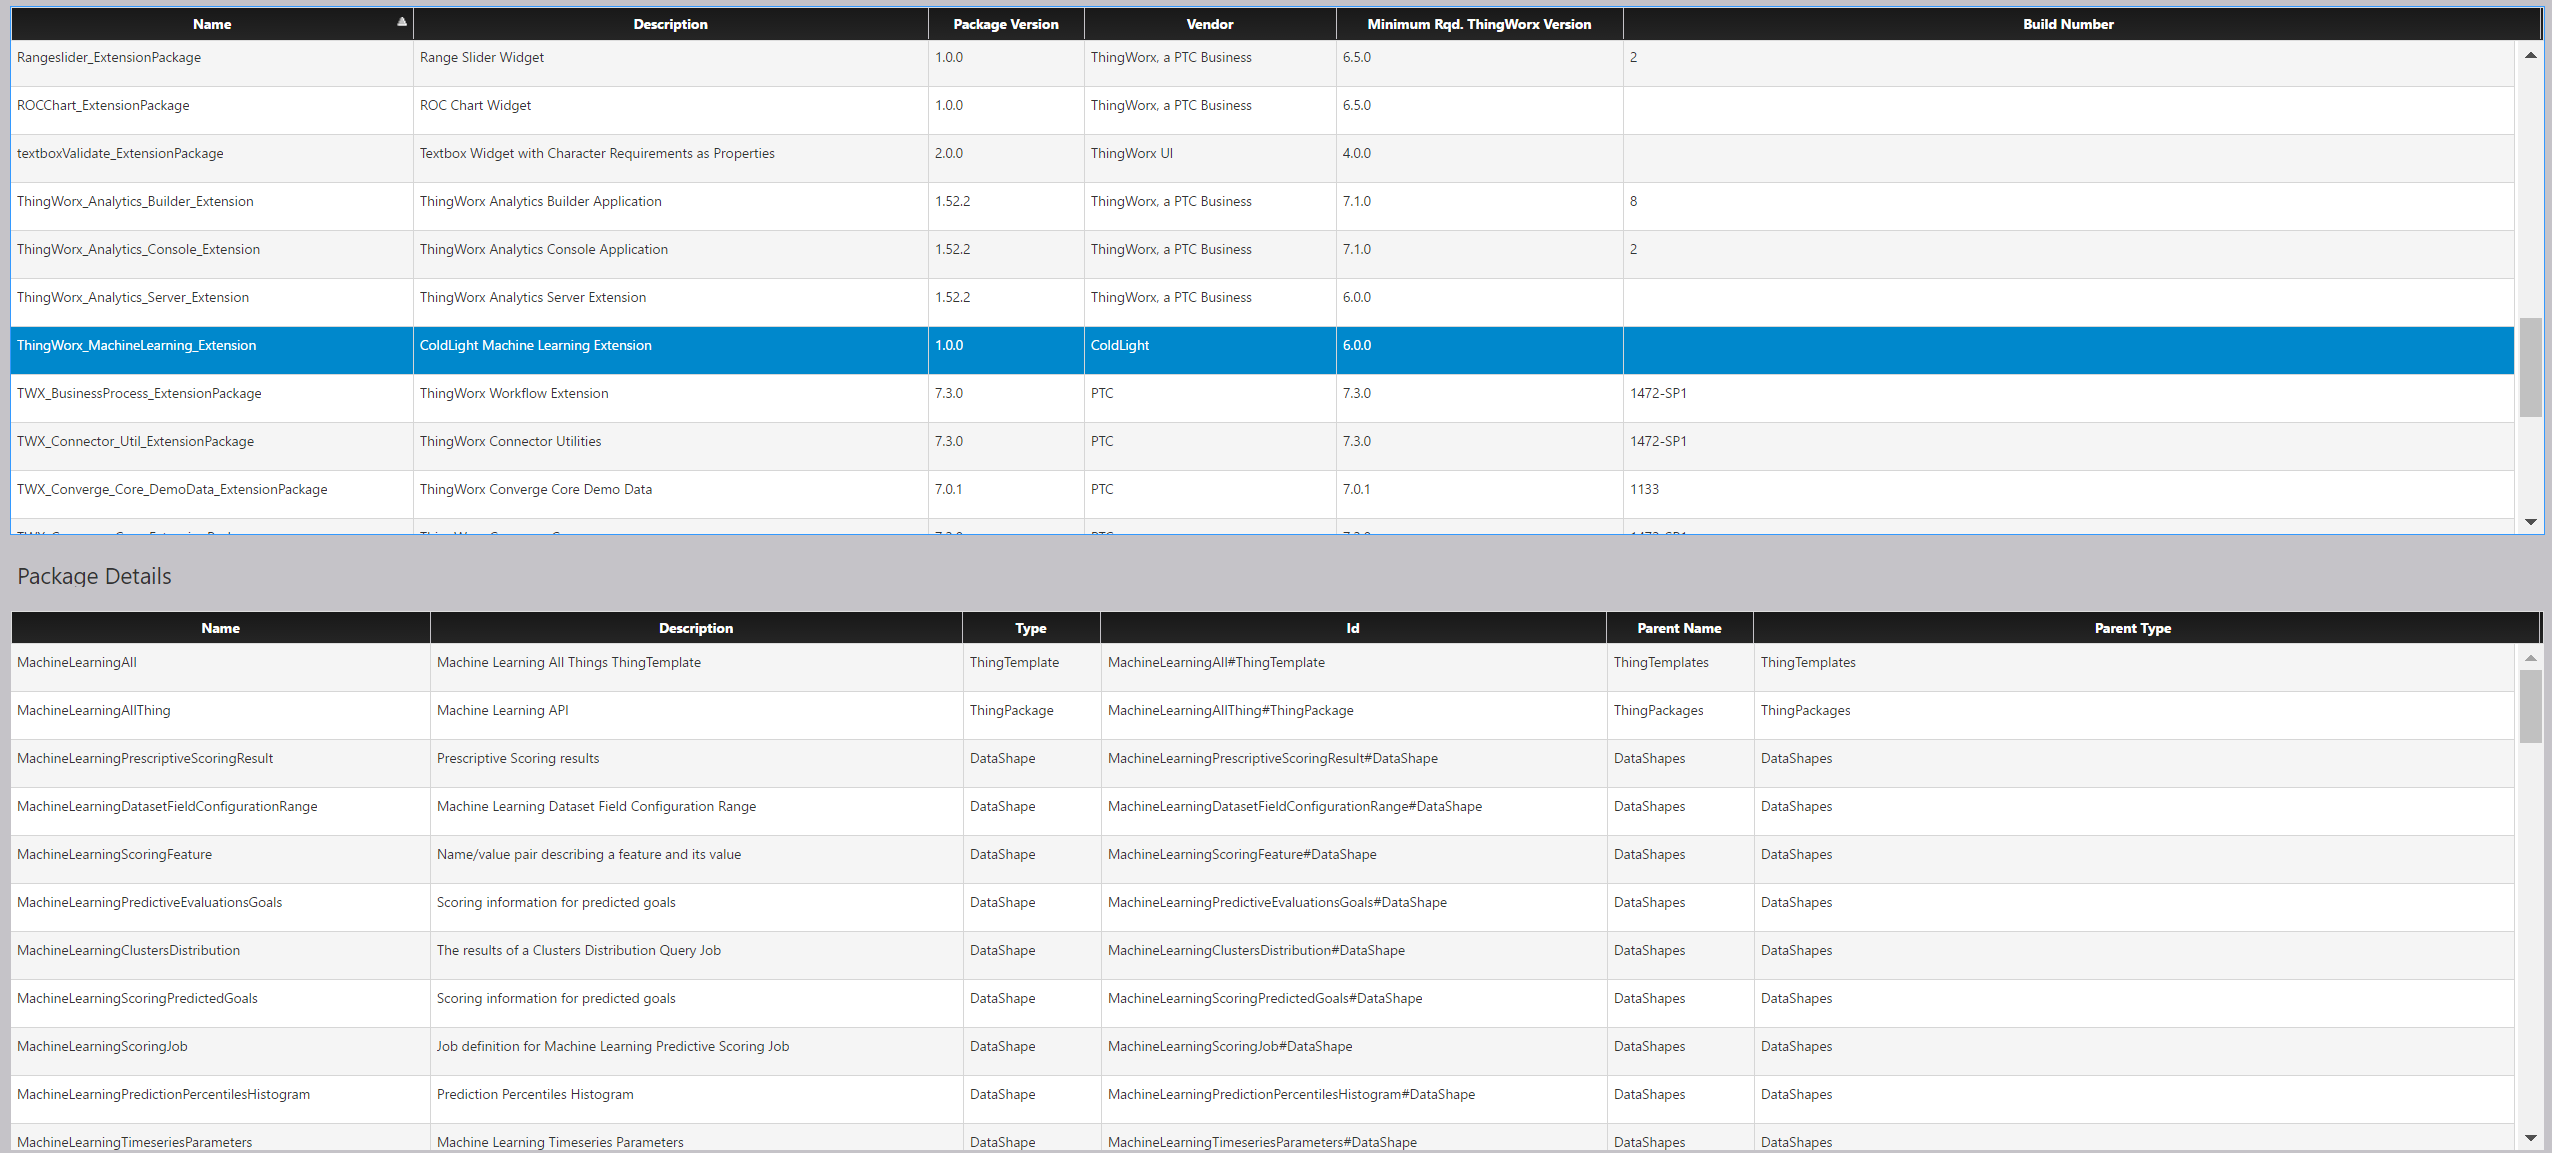This screenshot has width=2552, height=1153.
Task: Sort by Name column ascending arrow icon
Action: click(x=402, y=21)
